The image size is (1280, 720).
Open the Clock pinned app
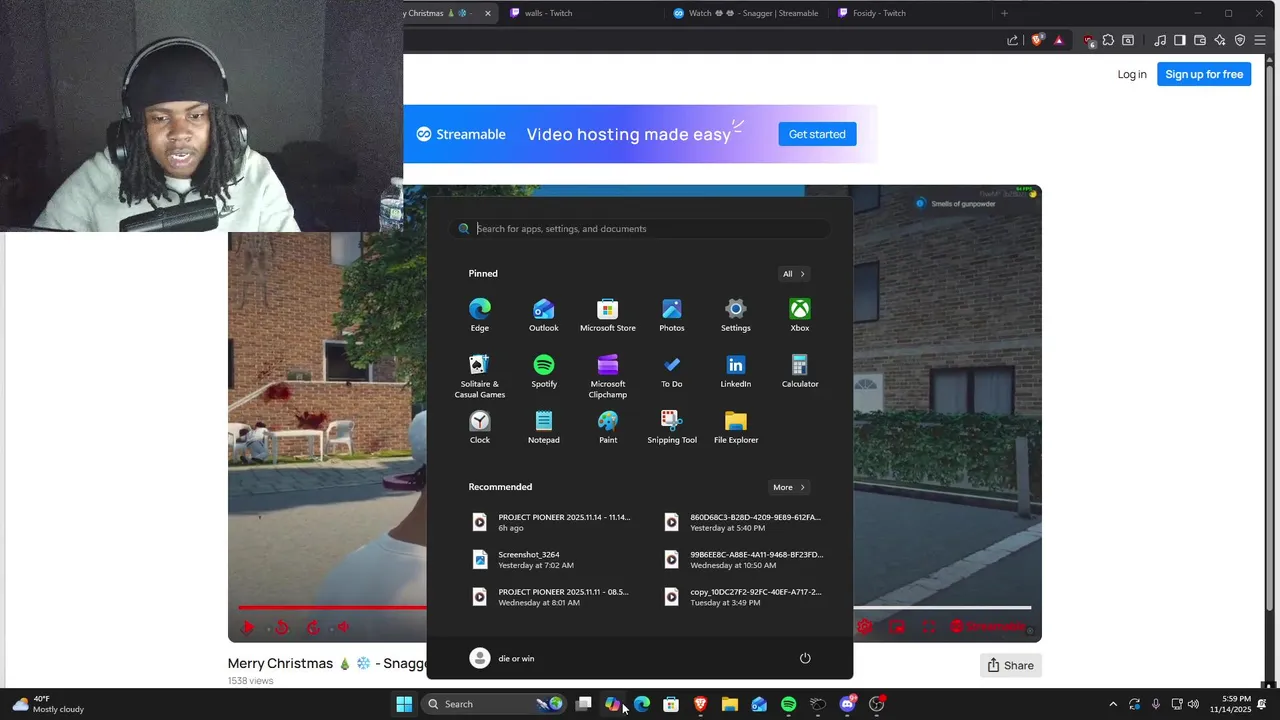pyautogui.click(x=480, y=427)
